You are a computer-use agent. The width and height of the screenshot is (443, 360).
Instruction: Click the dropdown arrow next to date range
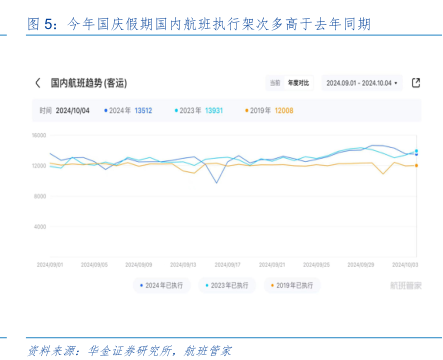point(396,83)
